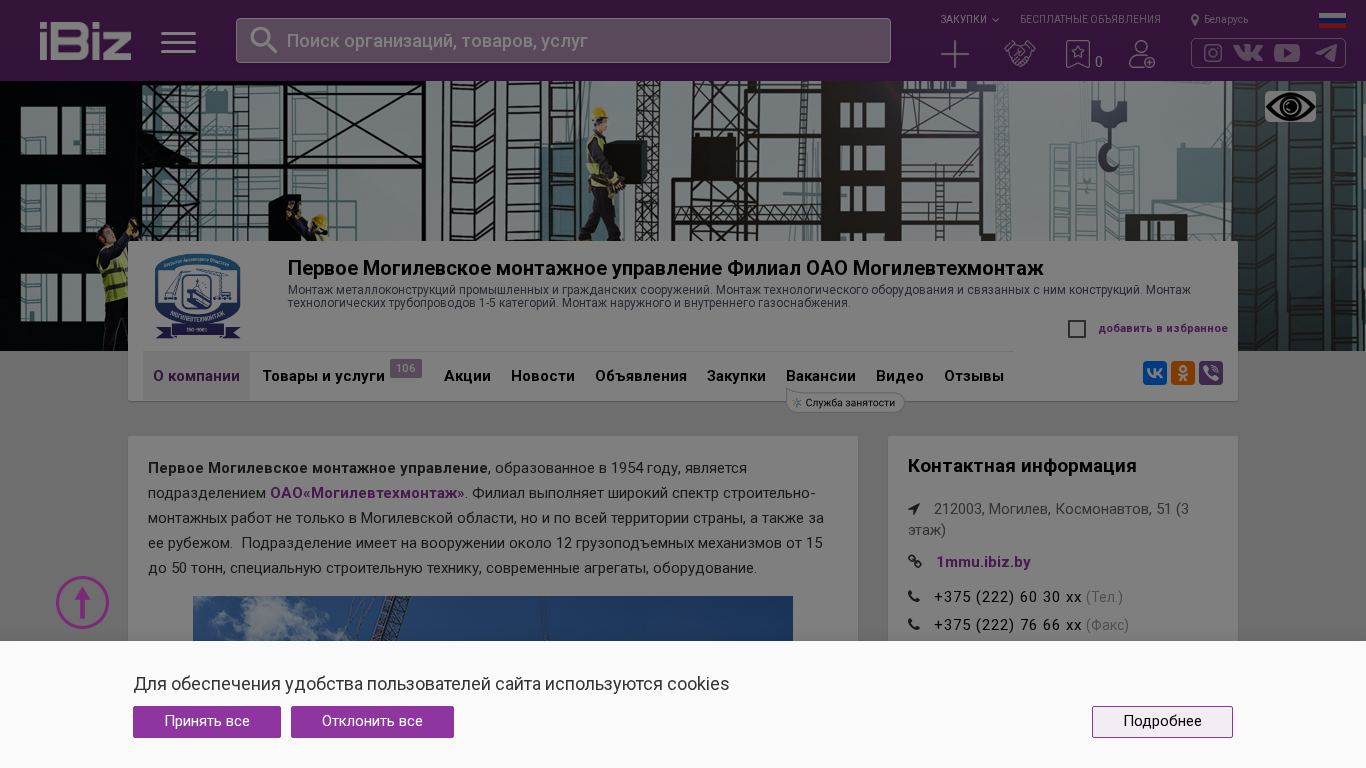Click the phone icon beside Факс number
This screenshot has height=768, width=1366.
tap(914, 625)
